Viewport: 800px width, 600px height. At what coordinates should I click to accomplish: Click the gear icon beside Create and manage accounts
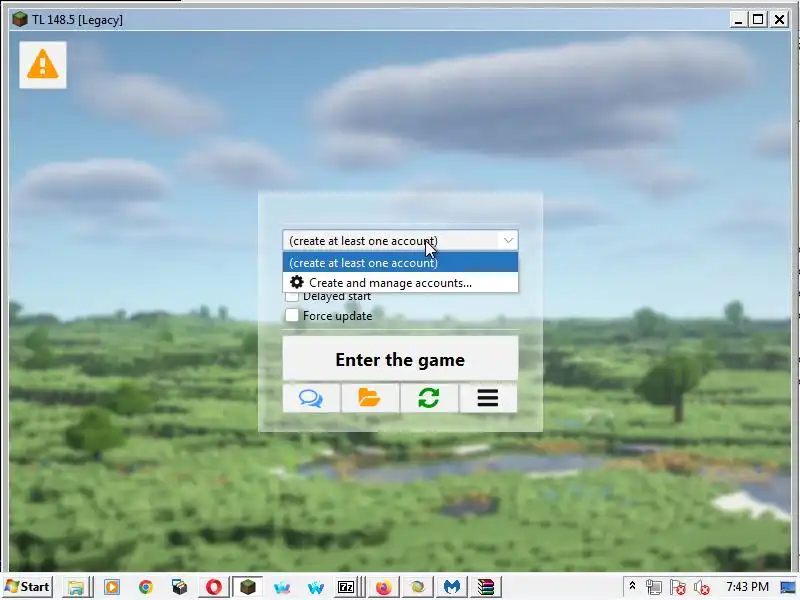[x=297, y=282]
